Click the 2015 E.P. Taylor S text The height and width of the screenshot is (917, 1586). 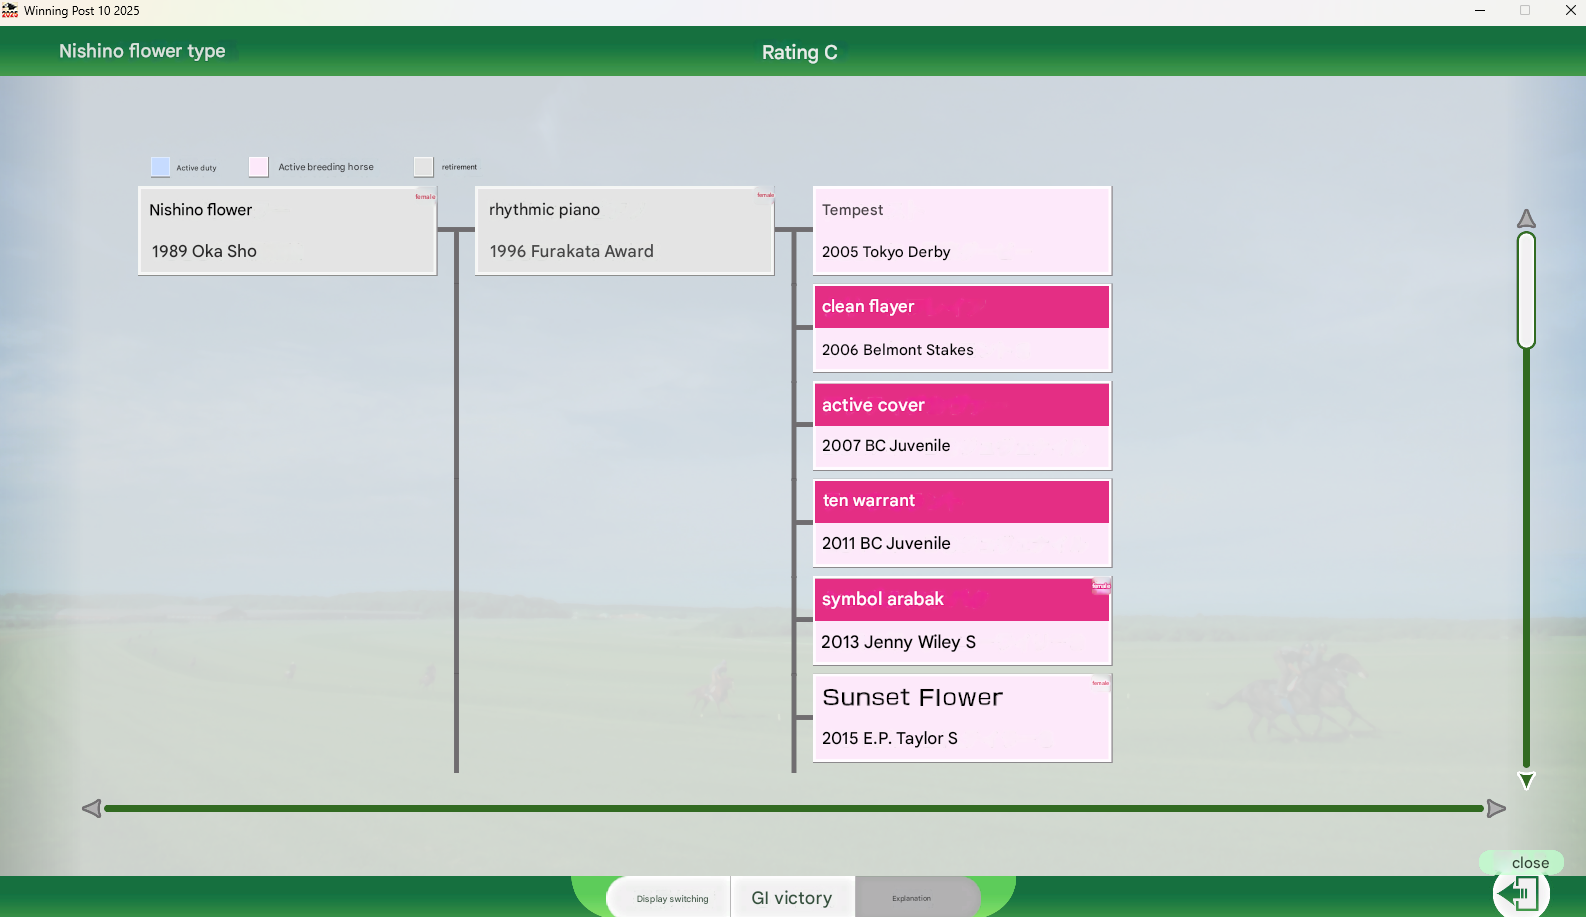890,738
